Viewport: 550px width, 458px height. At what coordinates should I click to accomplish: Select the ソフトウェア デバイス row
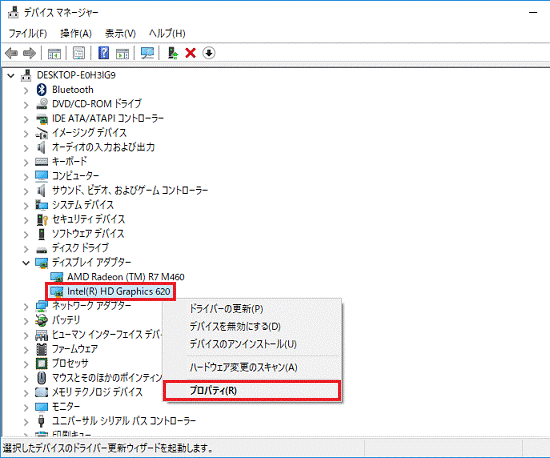tap(88, 234)
